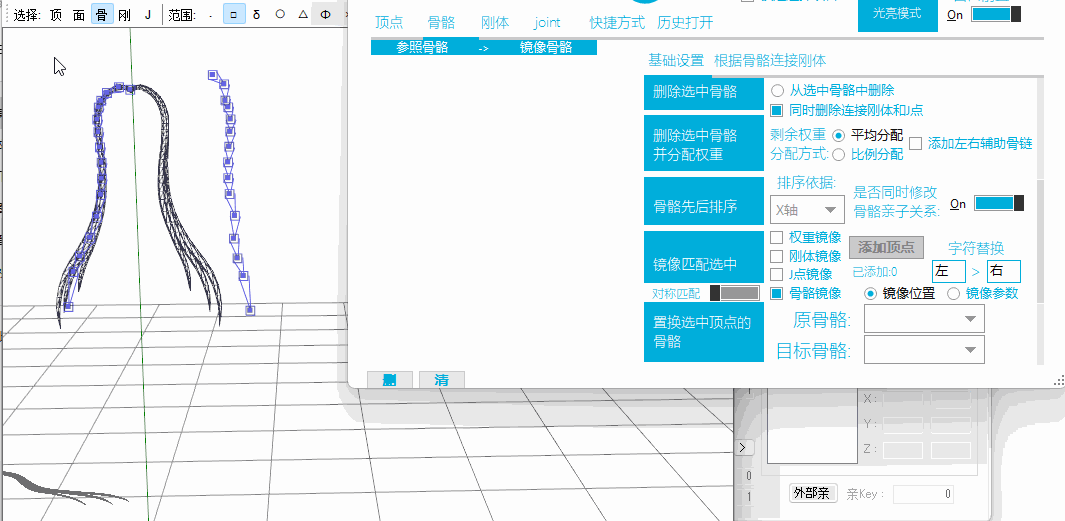Choose circle range selection tool
1065x521 pixels.
tap(280, 15)
